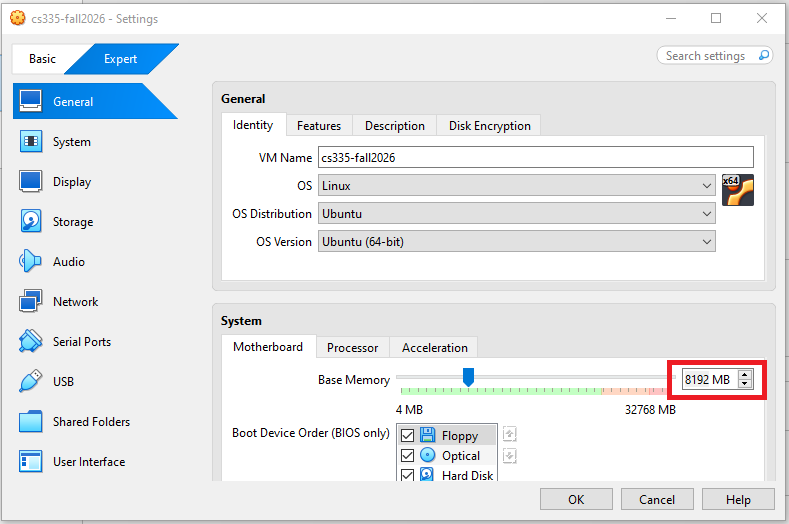This screenshot has width=789, height=524.
Task: Select Serial Ports connector icon
Action: tap(31, 342)
